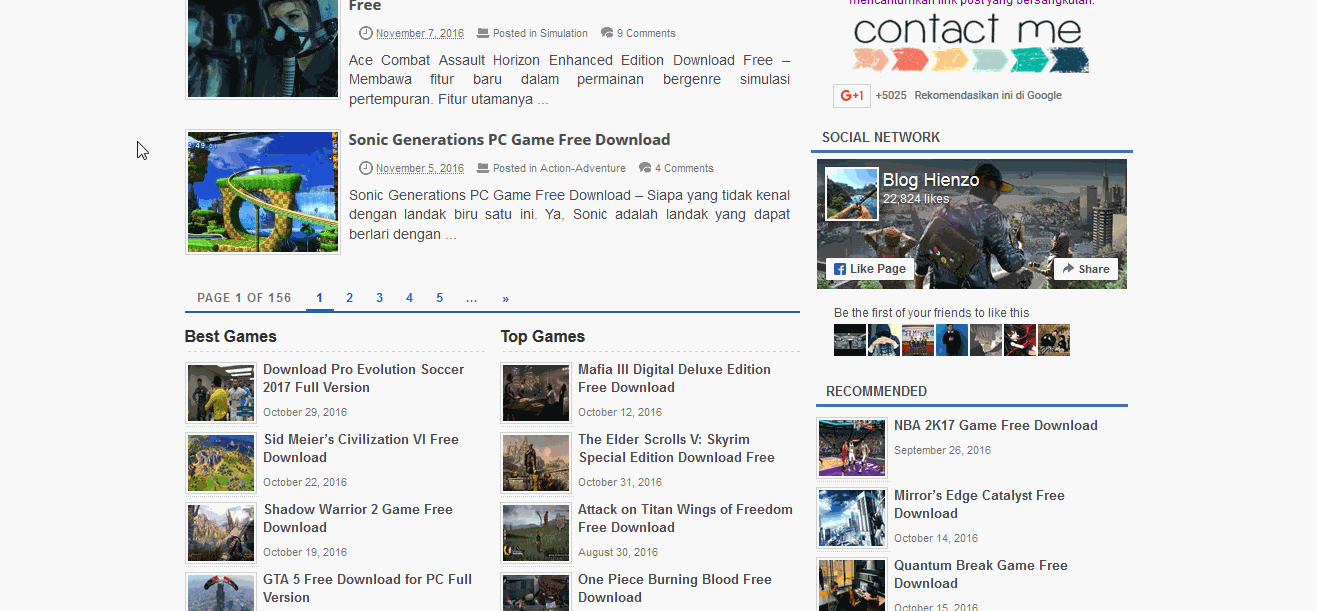Click category icon before Posted in Action-Adventure
This screenshot has height=611, width=1317.
(483, 168)
